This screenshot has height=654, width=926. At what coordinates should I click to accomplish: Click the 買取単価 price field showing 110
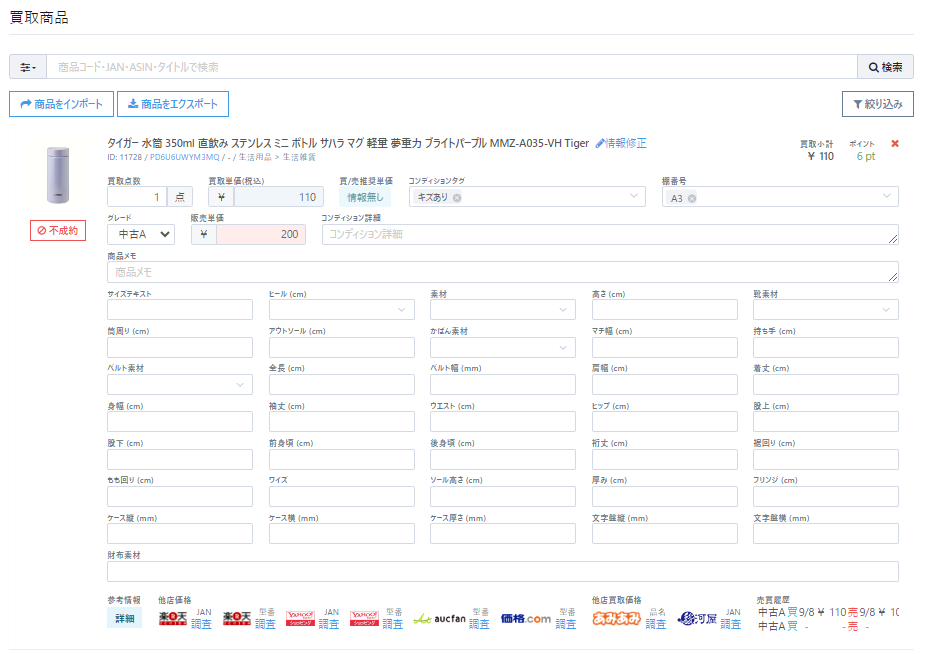pos(279,197)
